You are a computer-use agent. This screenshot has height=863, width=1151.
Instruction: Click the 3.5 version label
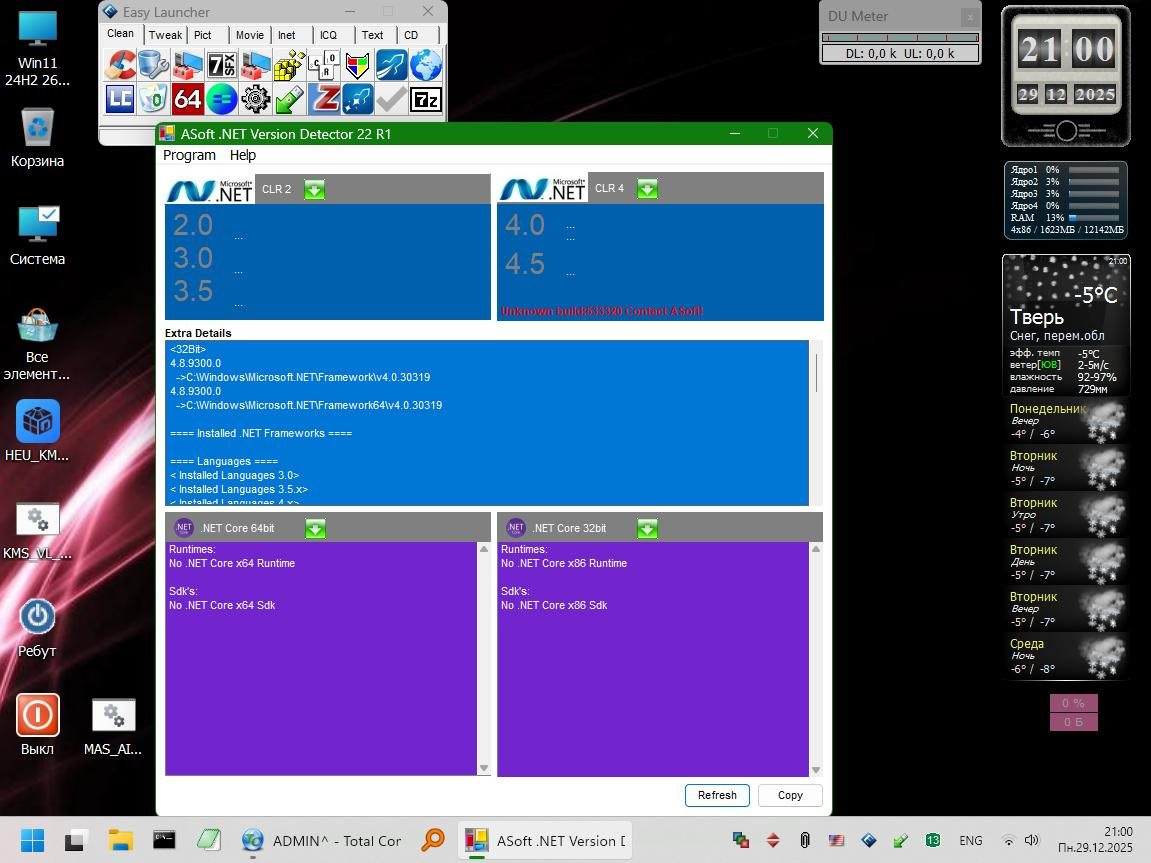tap(193, 291)
